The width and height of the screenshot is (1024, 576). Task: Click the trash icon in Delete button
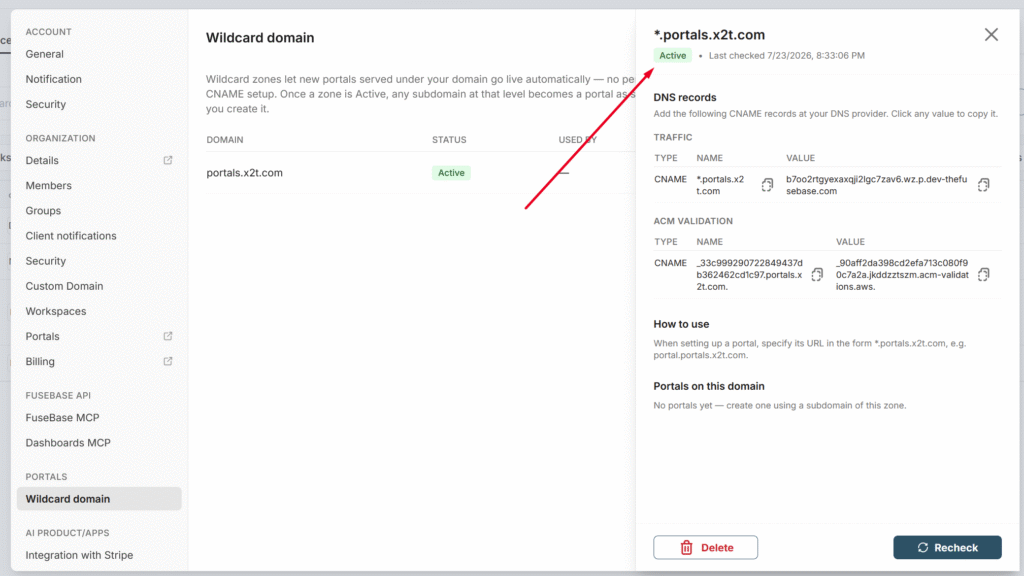click(686, 547)
